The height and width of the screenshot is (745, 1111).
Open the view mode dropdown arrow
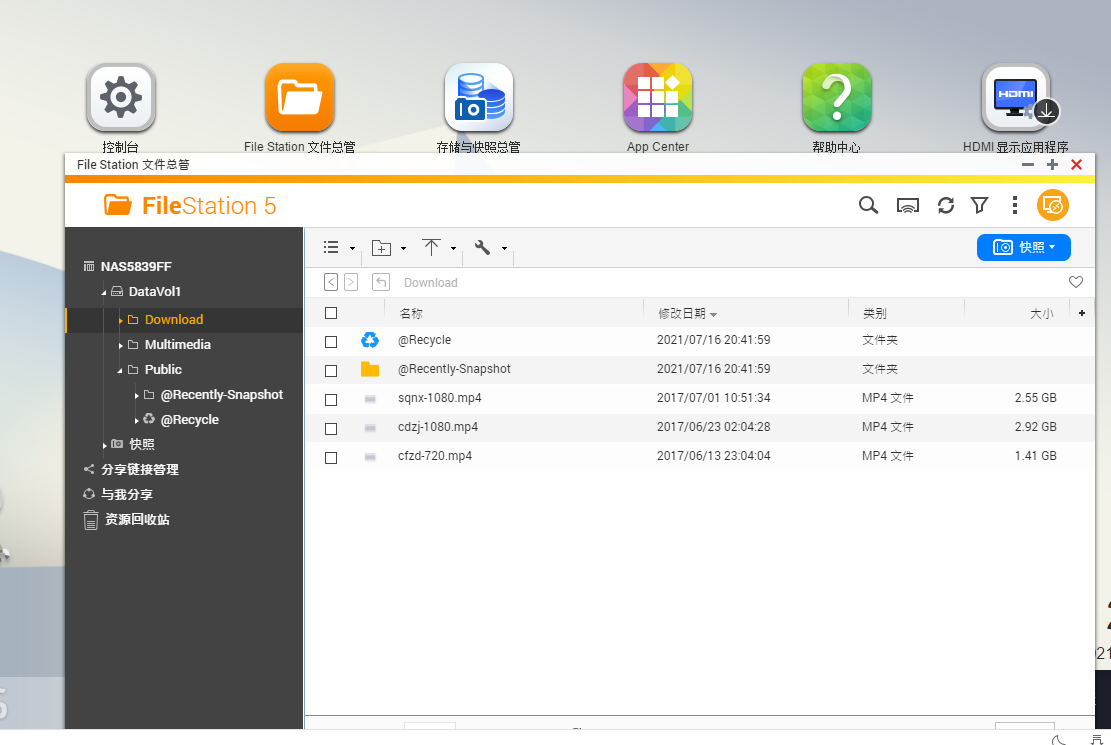click(352, 248)
